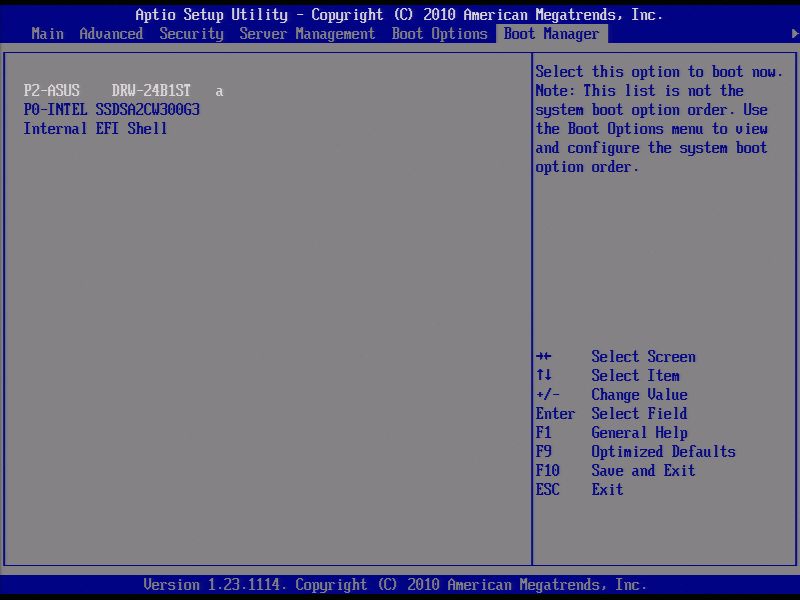Click the right arrow menu scroll indicator
Viewport: 800px width, 600px height.
tap(793, 33)
